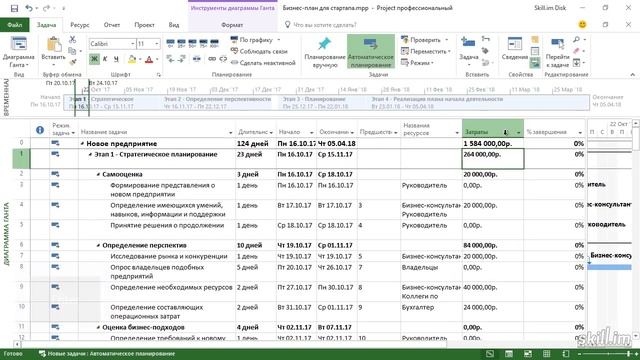The image size is (640, 360).
Task: Click the Indent task icon
Action: [x=182, y=59]
